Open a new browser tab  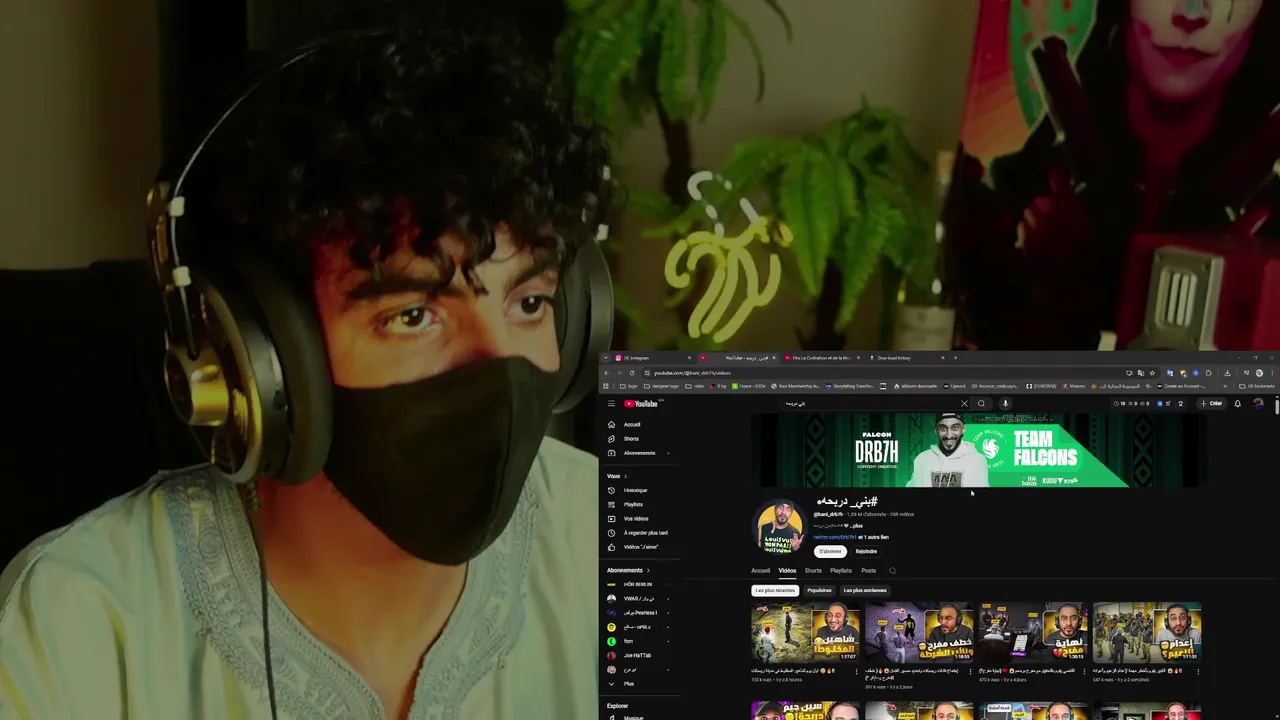point(955,358)
